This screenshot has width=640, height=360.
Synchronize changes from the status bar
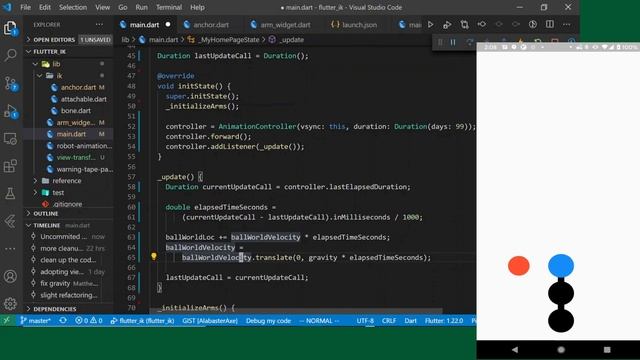pos(63,321)
